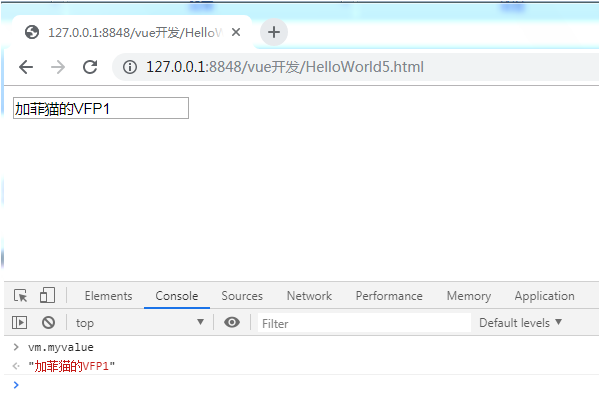This screenshot has height=398, width=600.
Task: Click the text input containing 加菲猫的VFP1
Action: pos(101,108)
